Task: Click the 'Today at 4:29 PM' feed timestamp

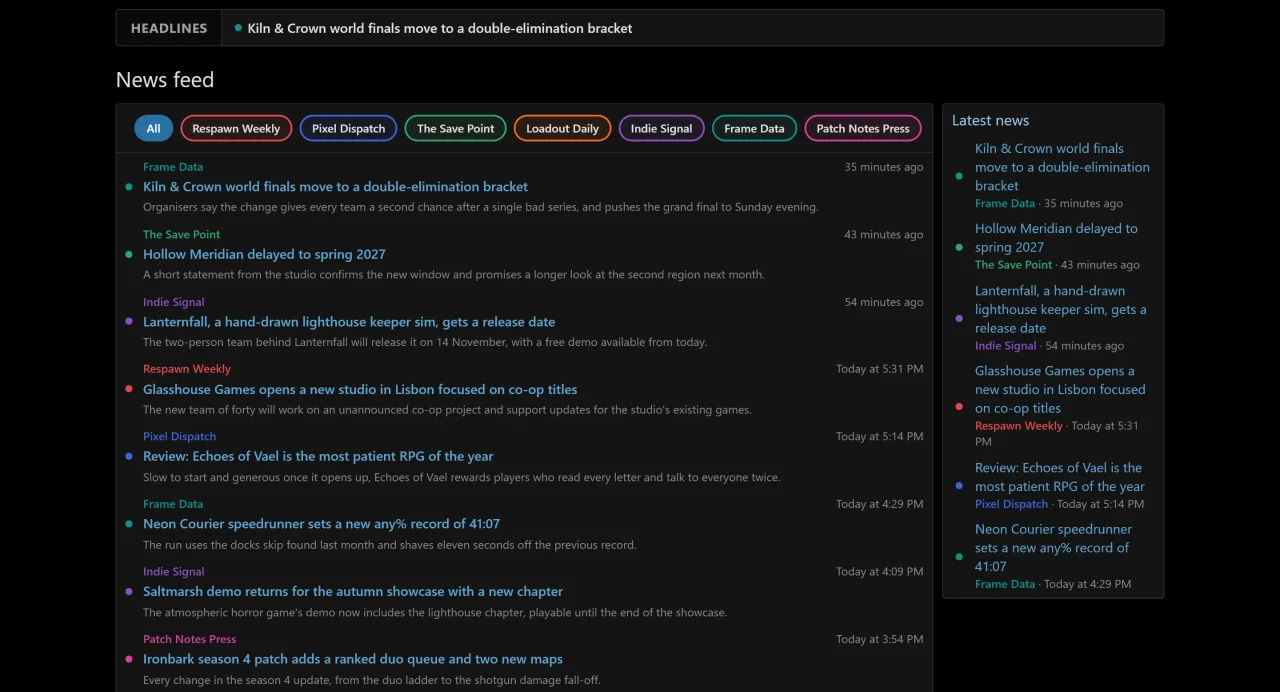Action: 879,504
